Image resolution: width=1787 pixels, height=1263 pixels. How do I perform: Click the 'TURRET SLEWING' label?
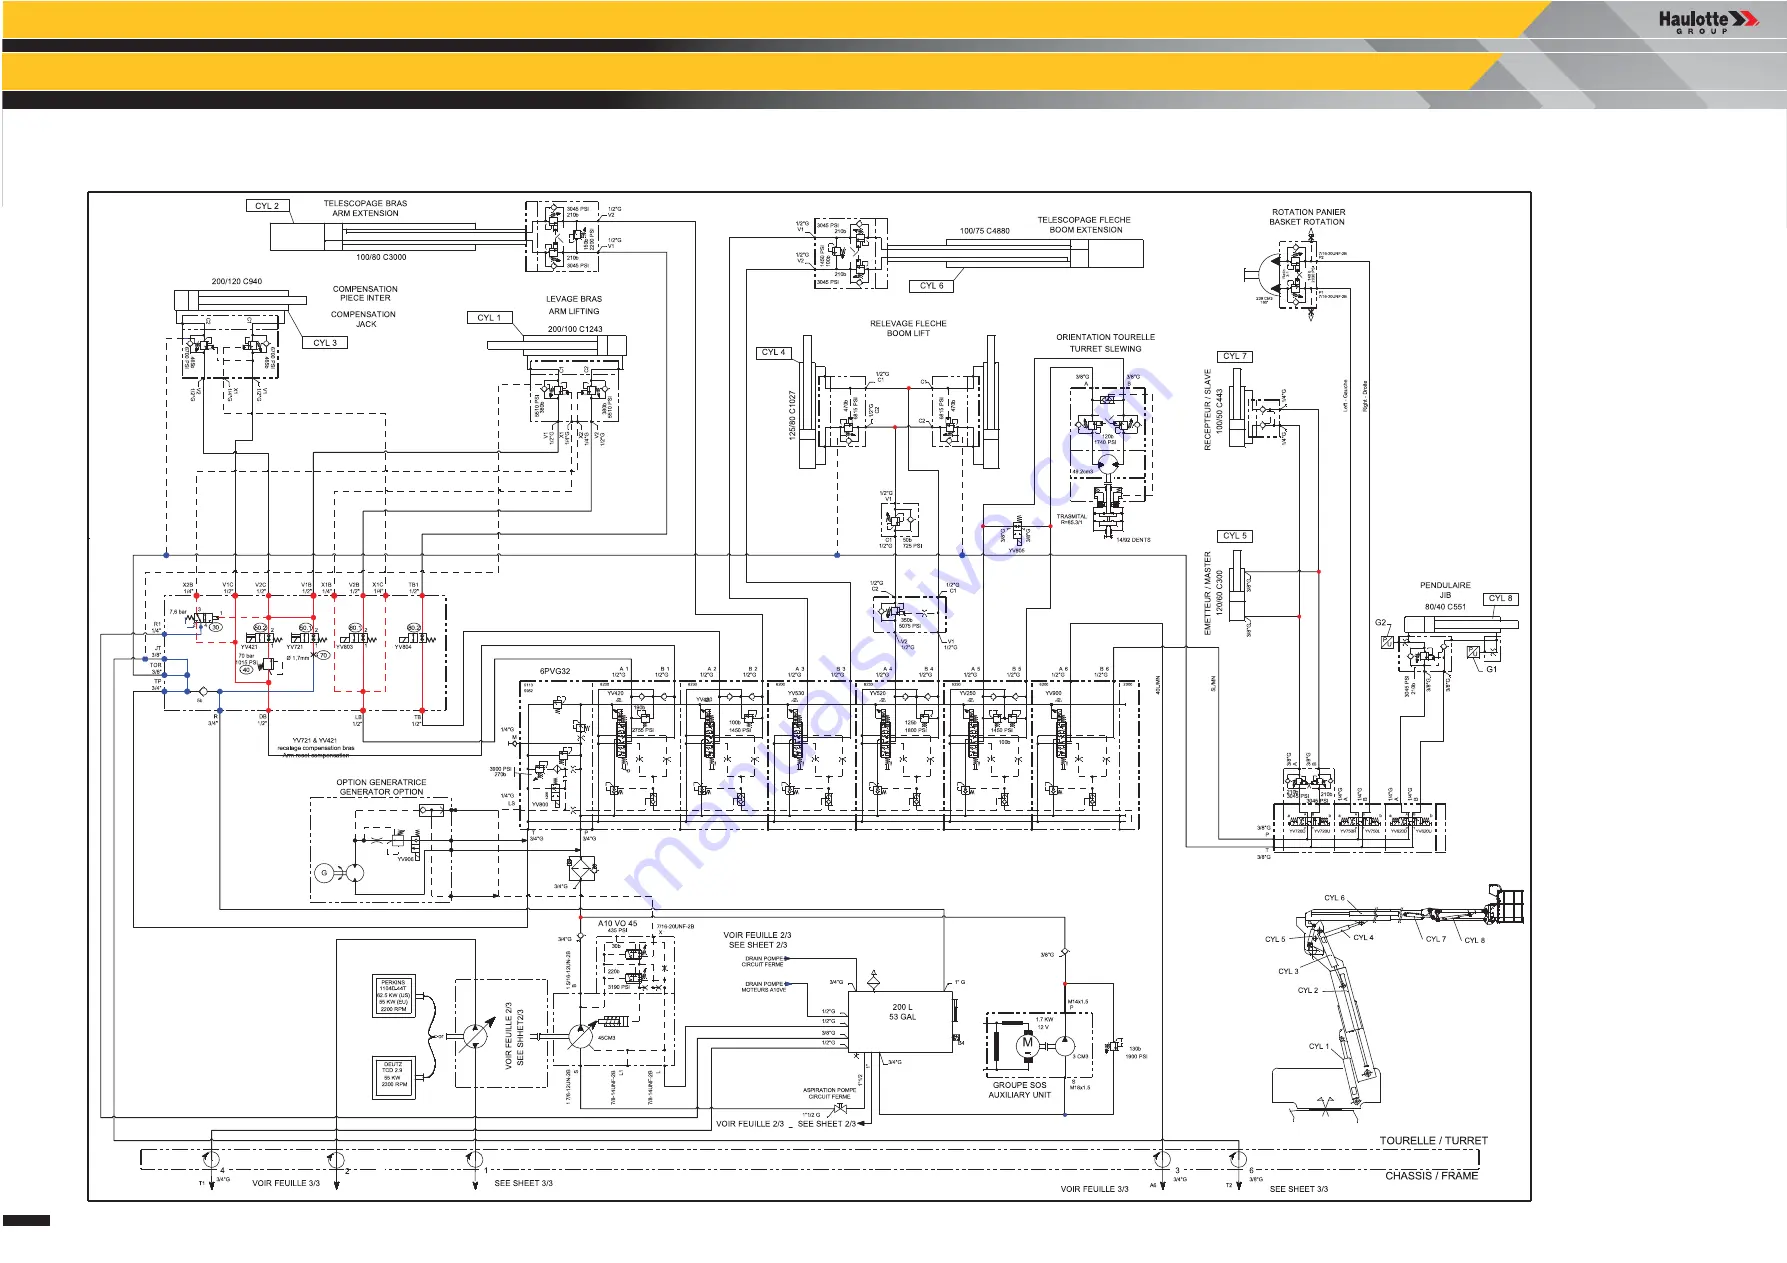1105,349
